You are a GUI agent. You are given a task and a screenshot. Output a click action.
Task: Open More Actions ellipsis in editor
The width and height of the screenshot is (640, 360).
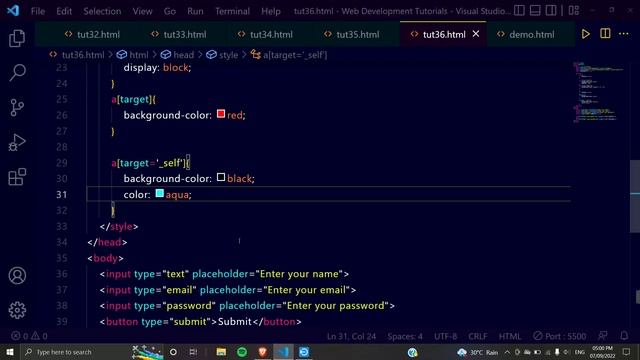pos(624,34)
